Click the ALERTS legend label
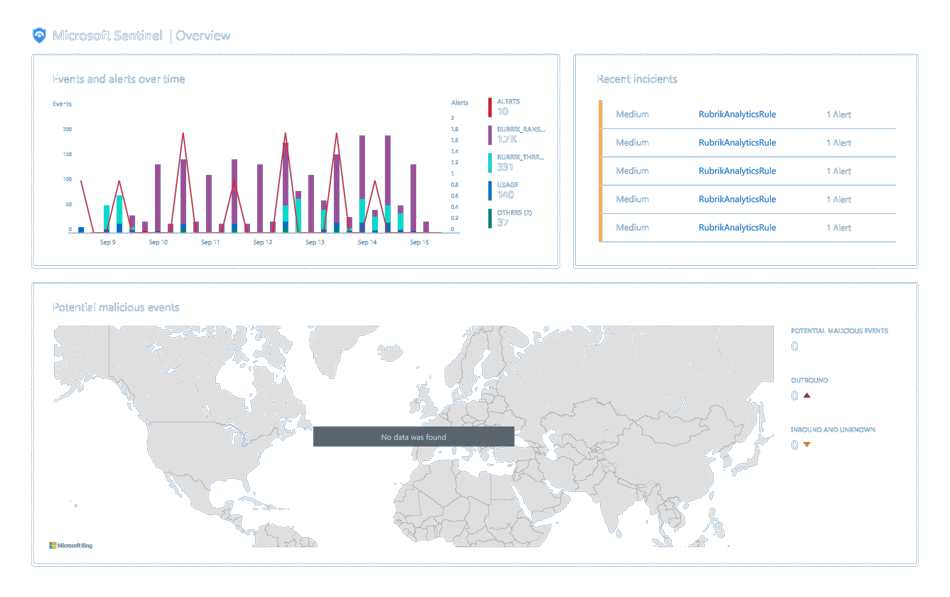 (508, 101)
